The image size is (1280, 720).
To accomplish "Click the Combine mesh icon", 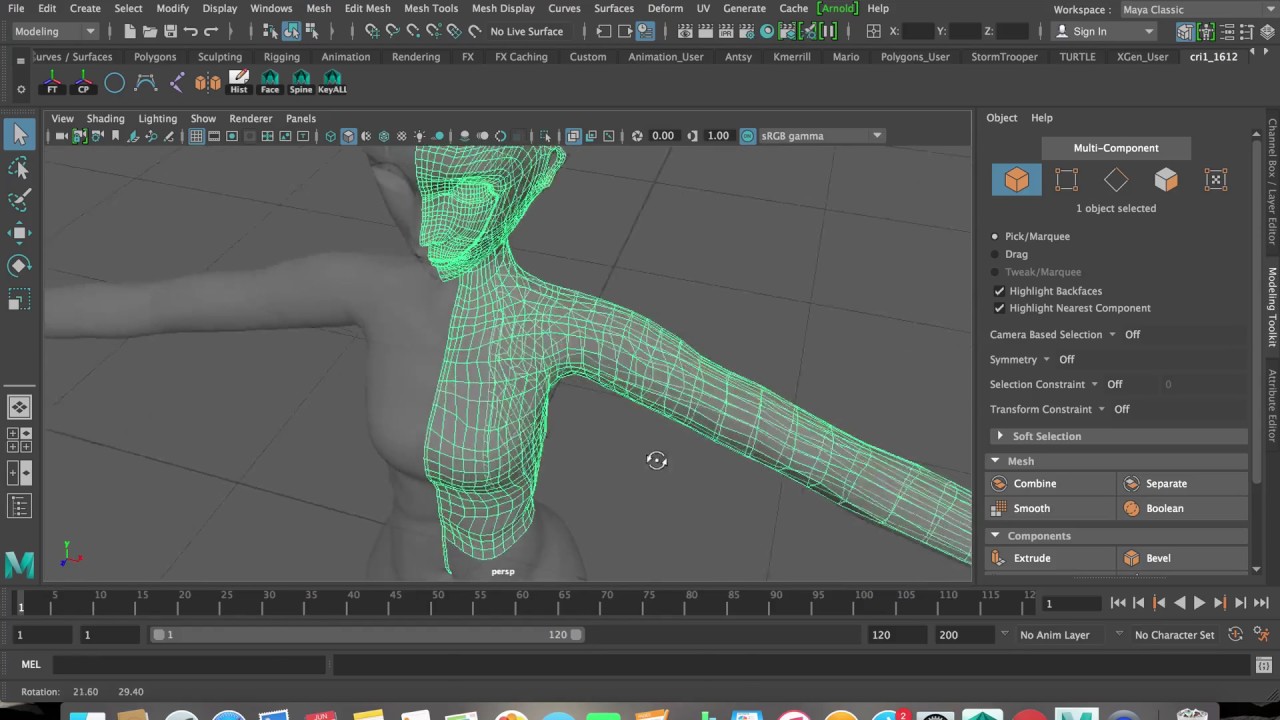I will (x=999, y=483).
